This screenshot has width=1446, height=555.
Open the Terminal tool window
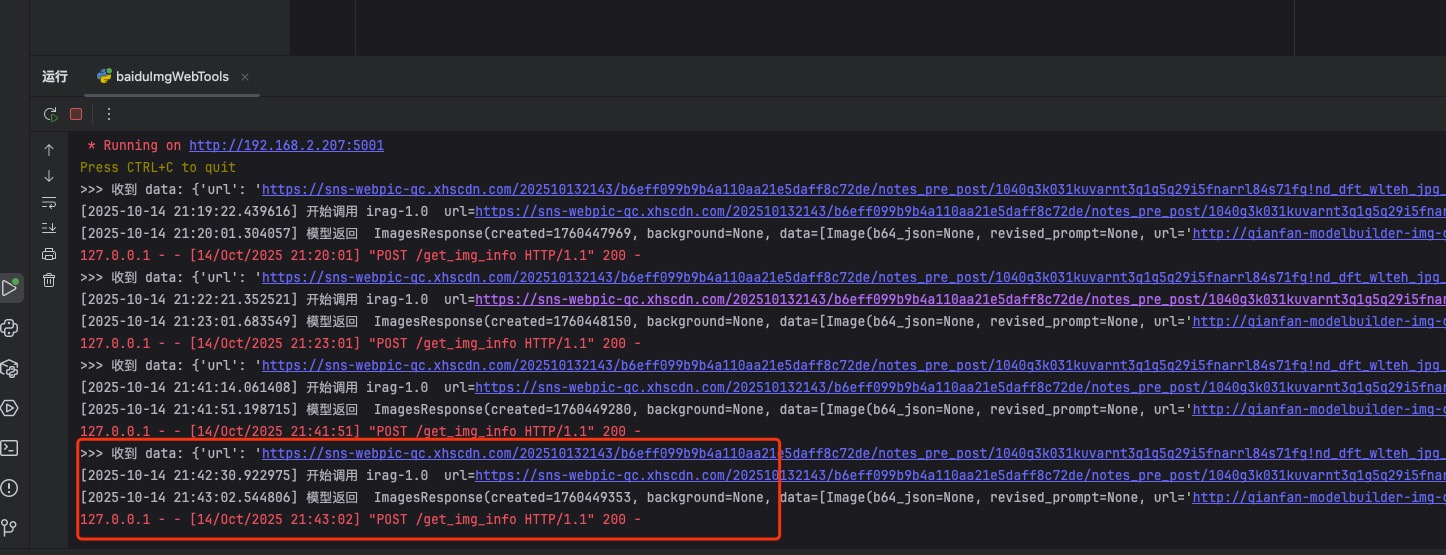pyautogui.click(x=10, y=448)
